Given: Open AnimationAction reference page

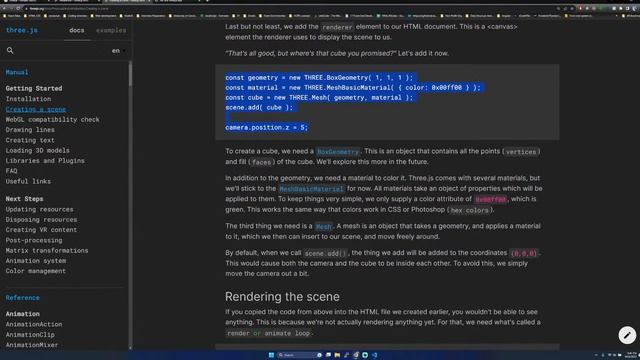Looking at the screenshot, I should (x=34, y=324).
